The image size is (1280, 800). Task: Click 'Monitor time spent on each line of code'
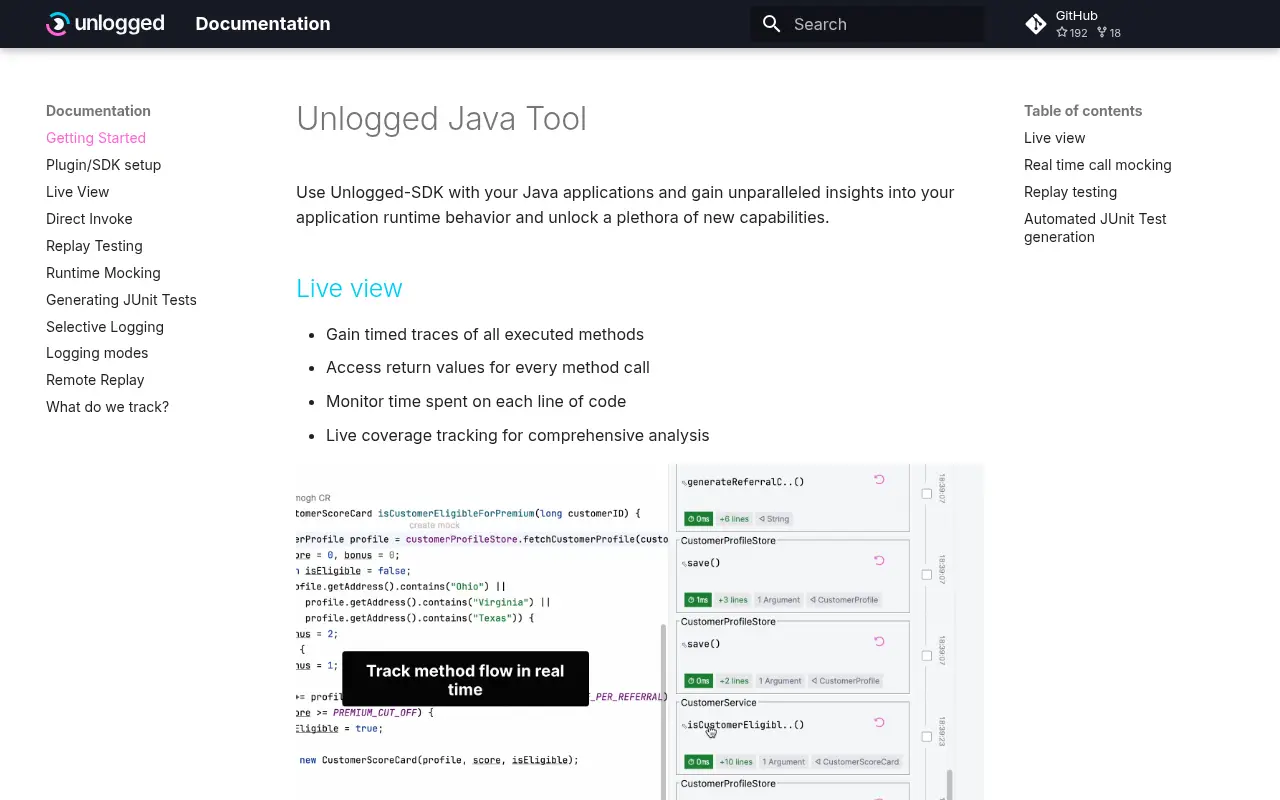coord(476,401)
